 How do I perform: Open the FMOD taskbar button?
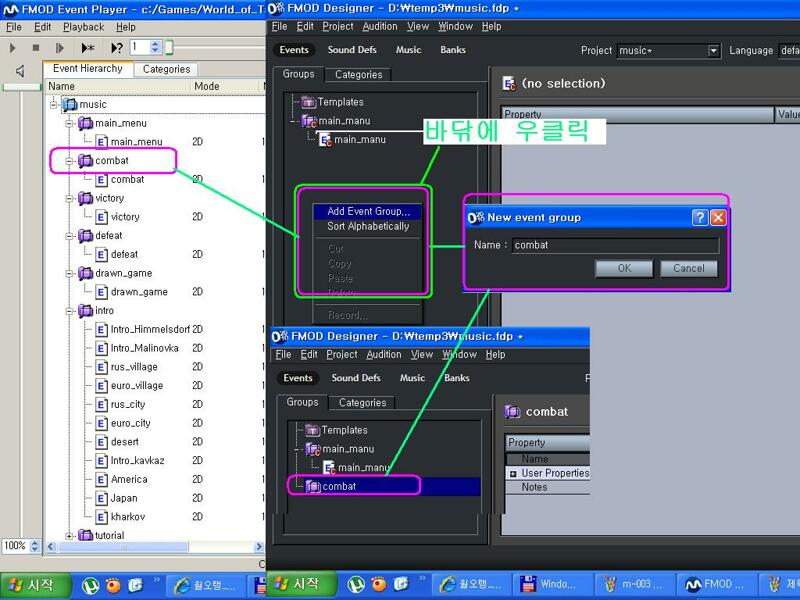[714, 584]
